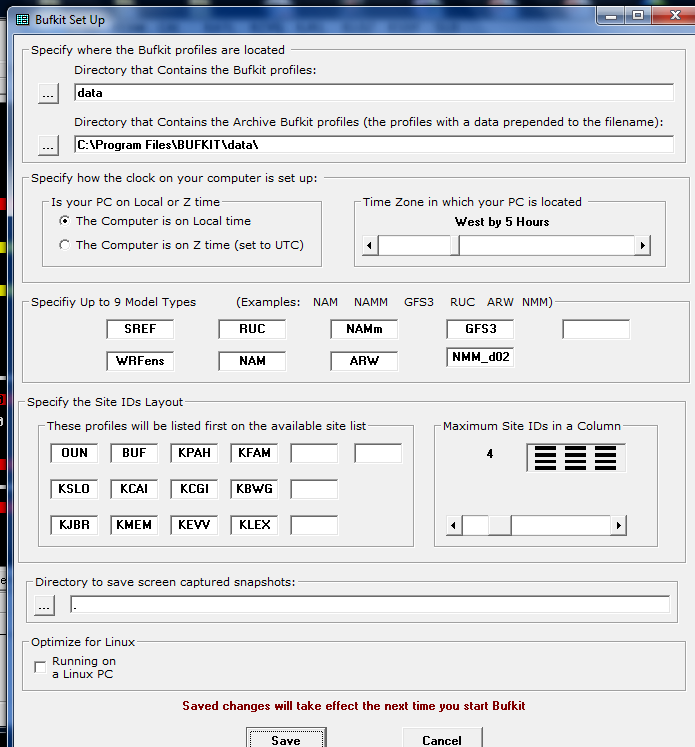
Task: Click the column layout icon beside the number 4
Action: [x=575, y=458]
